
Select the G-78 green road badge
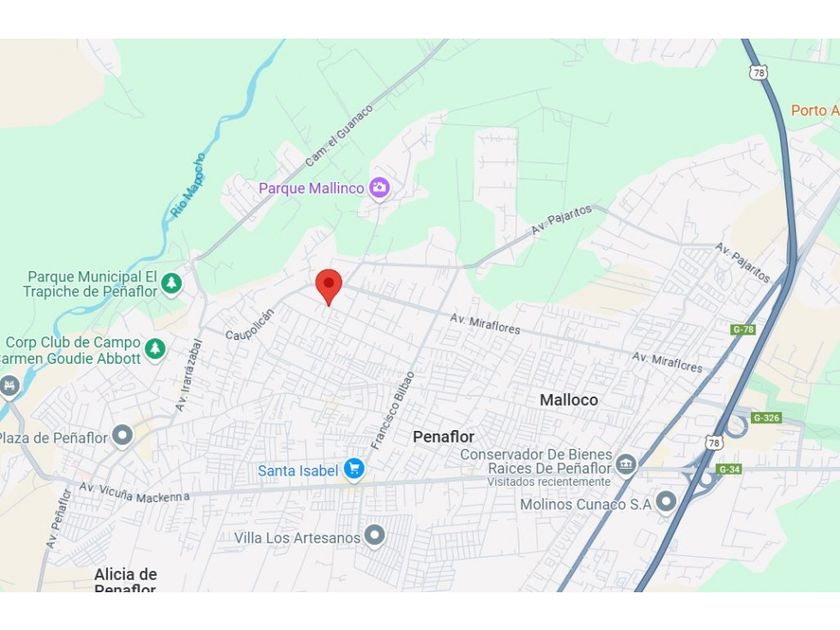pyautogui.click(x=743, y=329)
